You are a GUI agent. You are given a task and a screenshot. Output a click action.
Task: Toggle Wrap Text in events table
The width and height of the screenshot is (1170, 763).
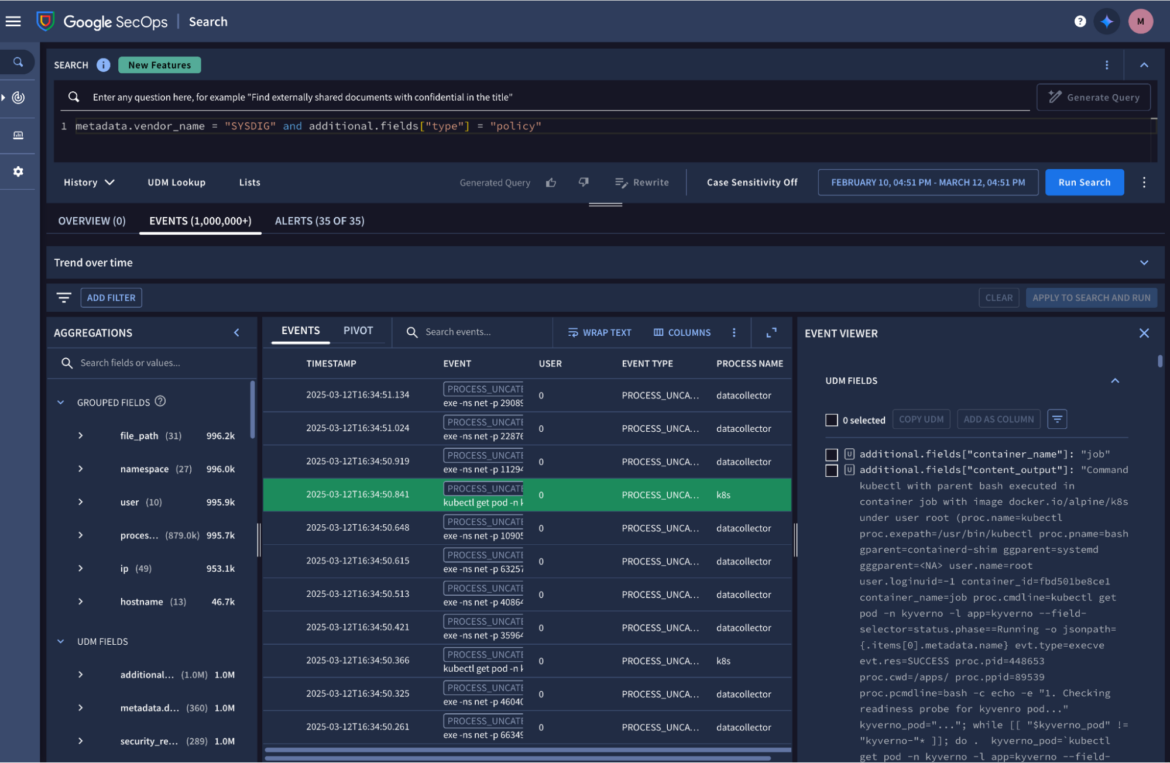coord(599,333)
